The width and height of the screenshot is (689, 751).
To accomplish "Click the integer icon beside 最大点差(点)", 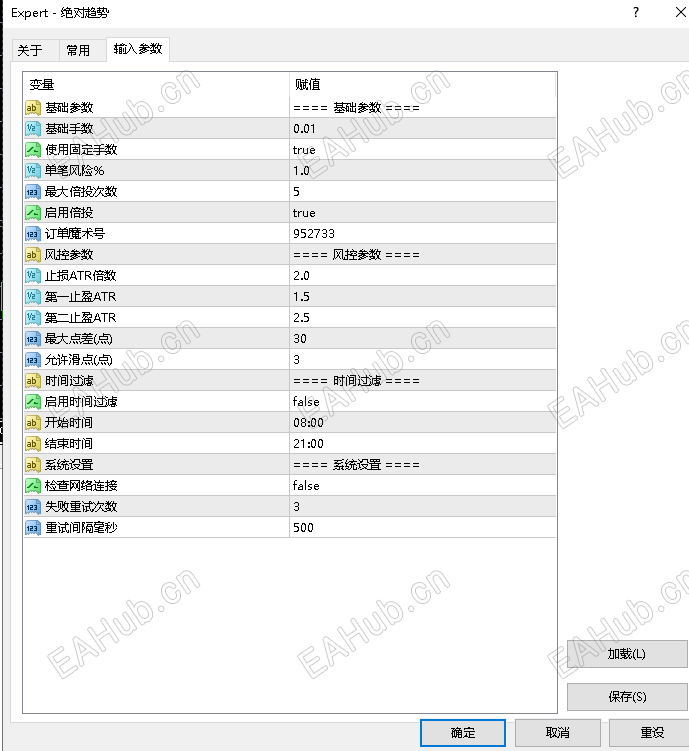I will 33,339.
